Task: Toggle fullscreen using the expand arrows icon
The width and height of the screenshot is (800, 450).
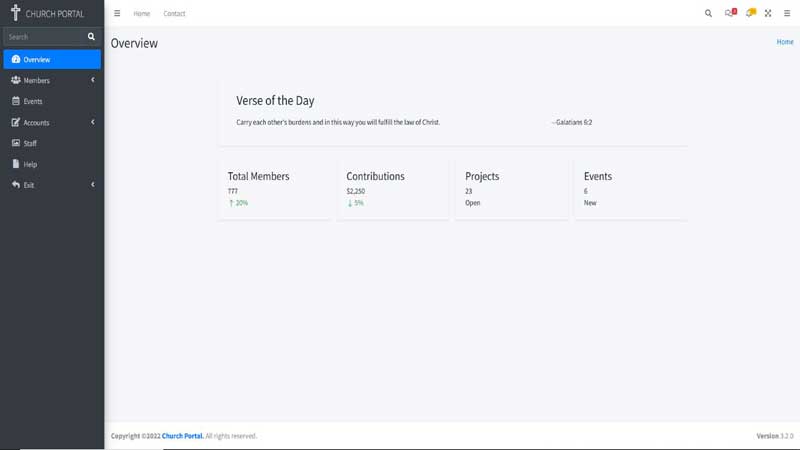Action: tap(768, 14)
